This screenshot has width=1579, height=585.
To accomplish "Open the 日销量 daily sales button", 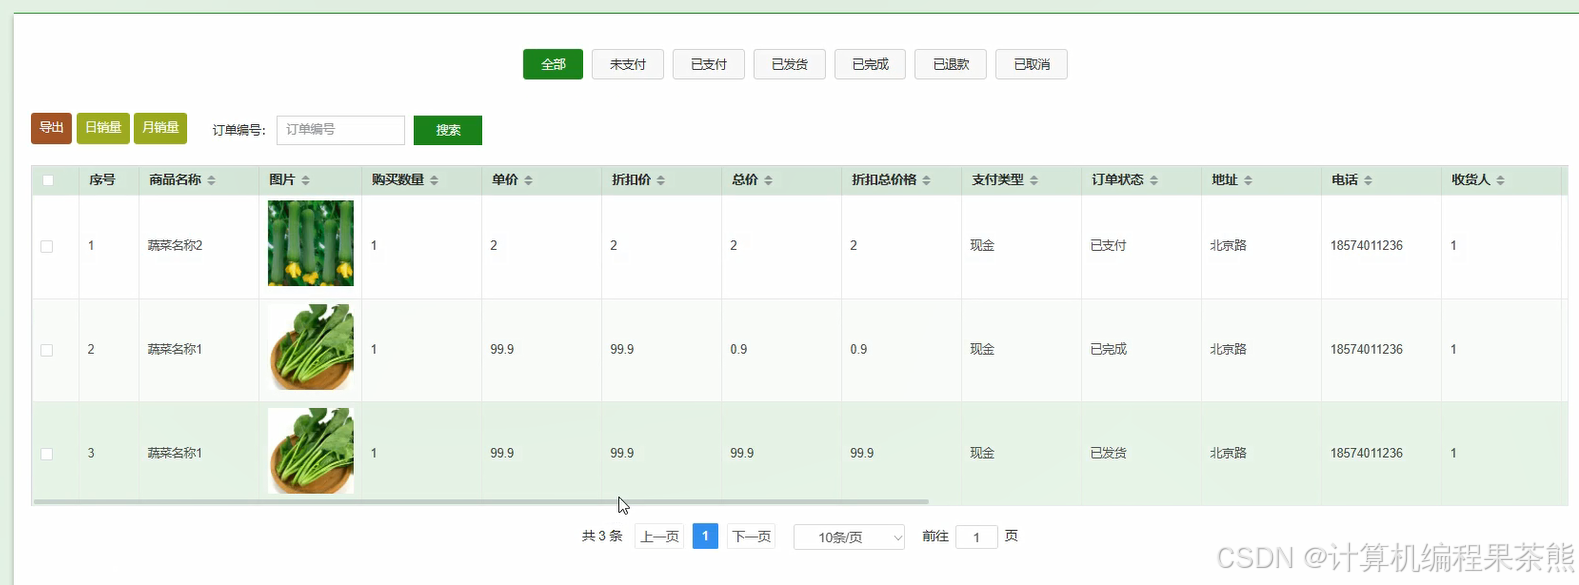I will (x=103, y=128).
